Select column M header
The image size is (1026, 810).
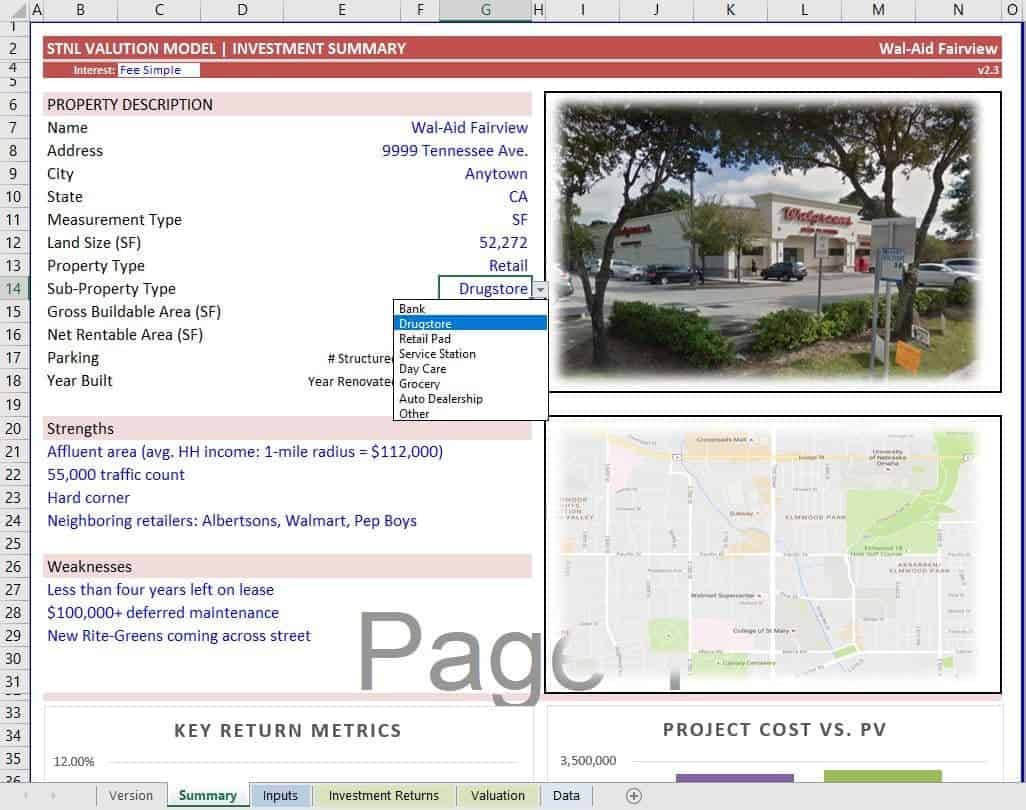(878, 10)
